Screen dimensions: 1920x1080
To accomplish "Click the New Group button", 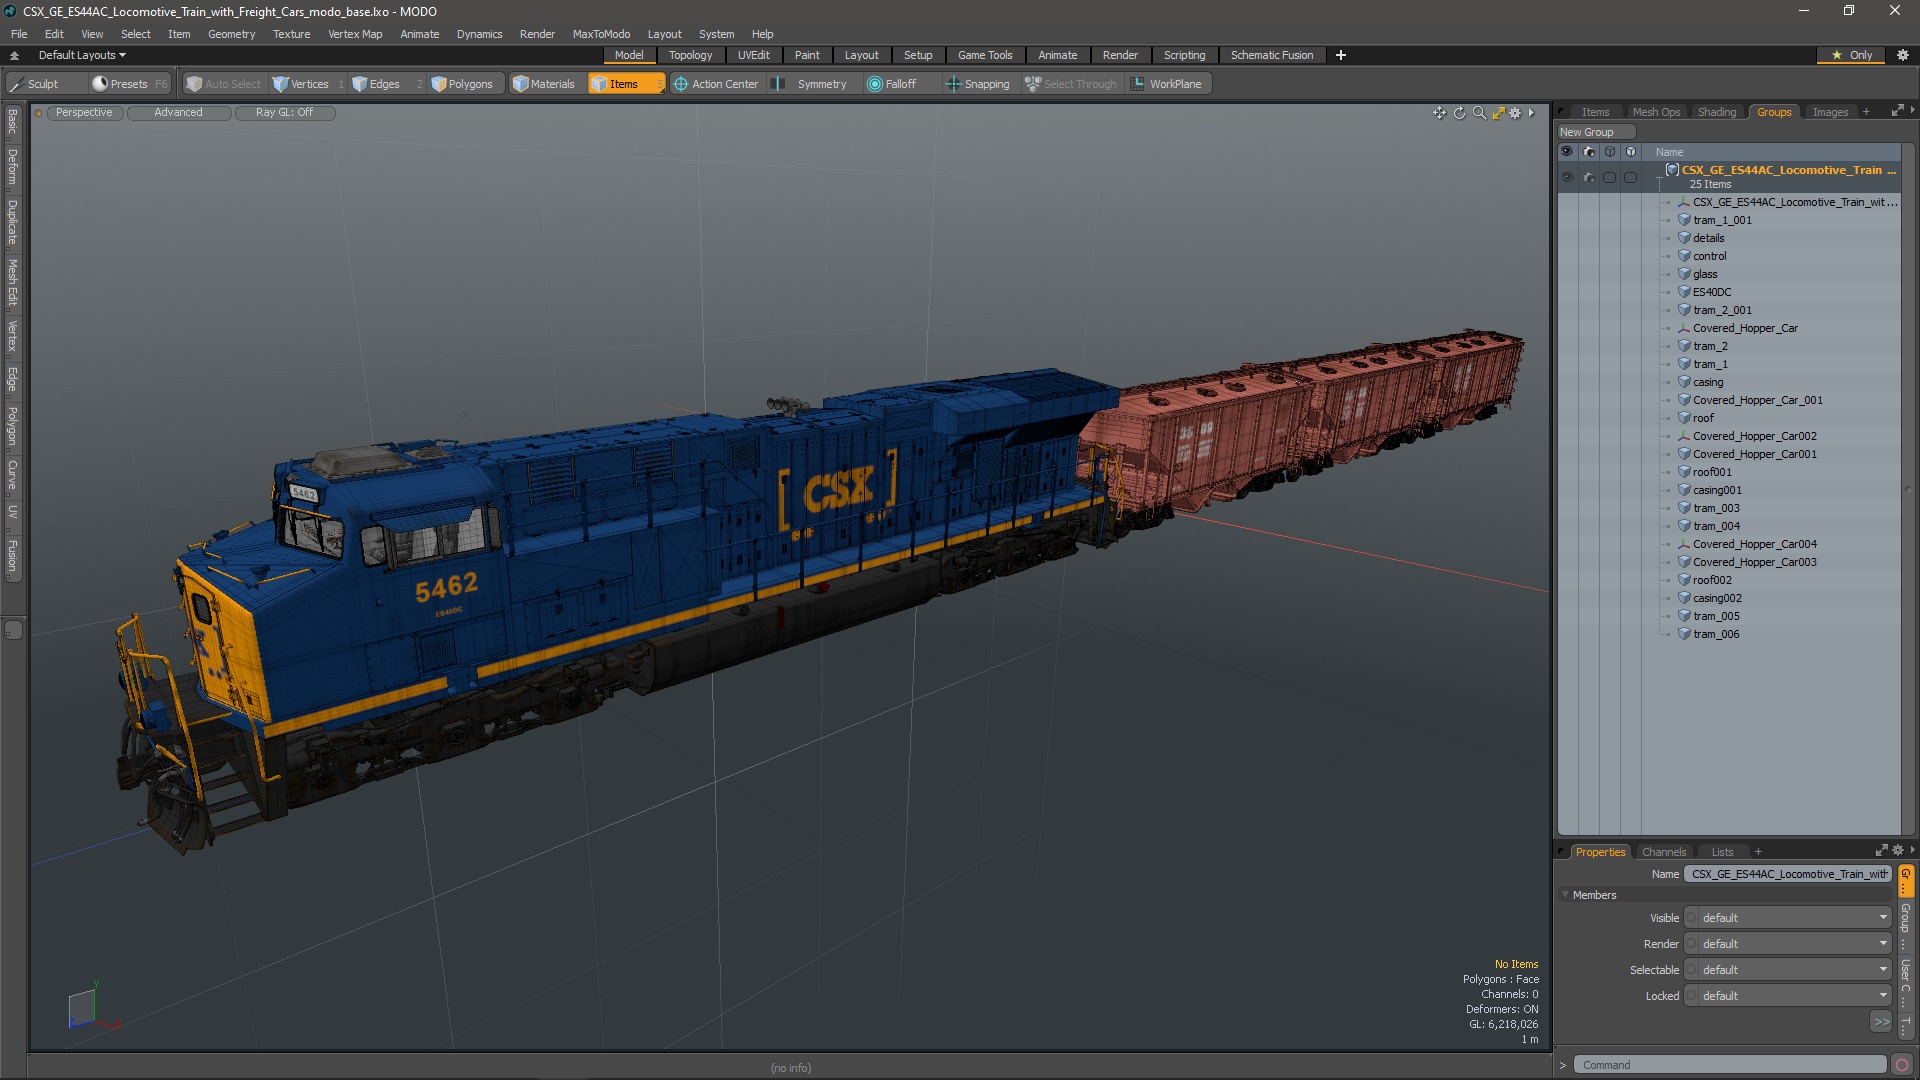I will tap(1587, 132).
